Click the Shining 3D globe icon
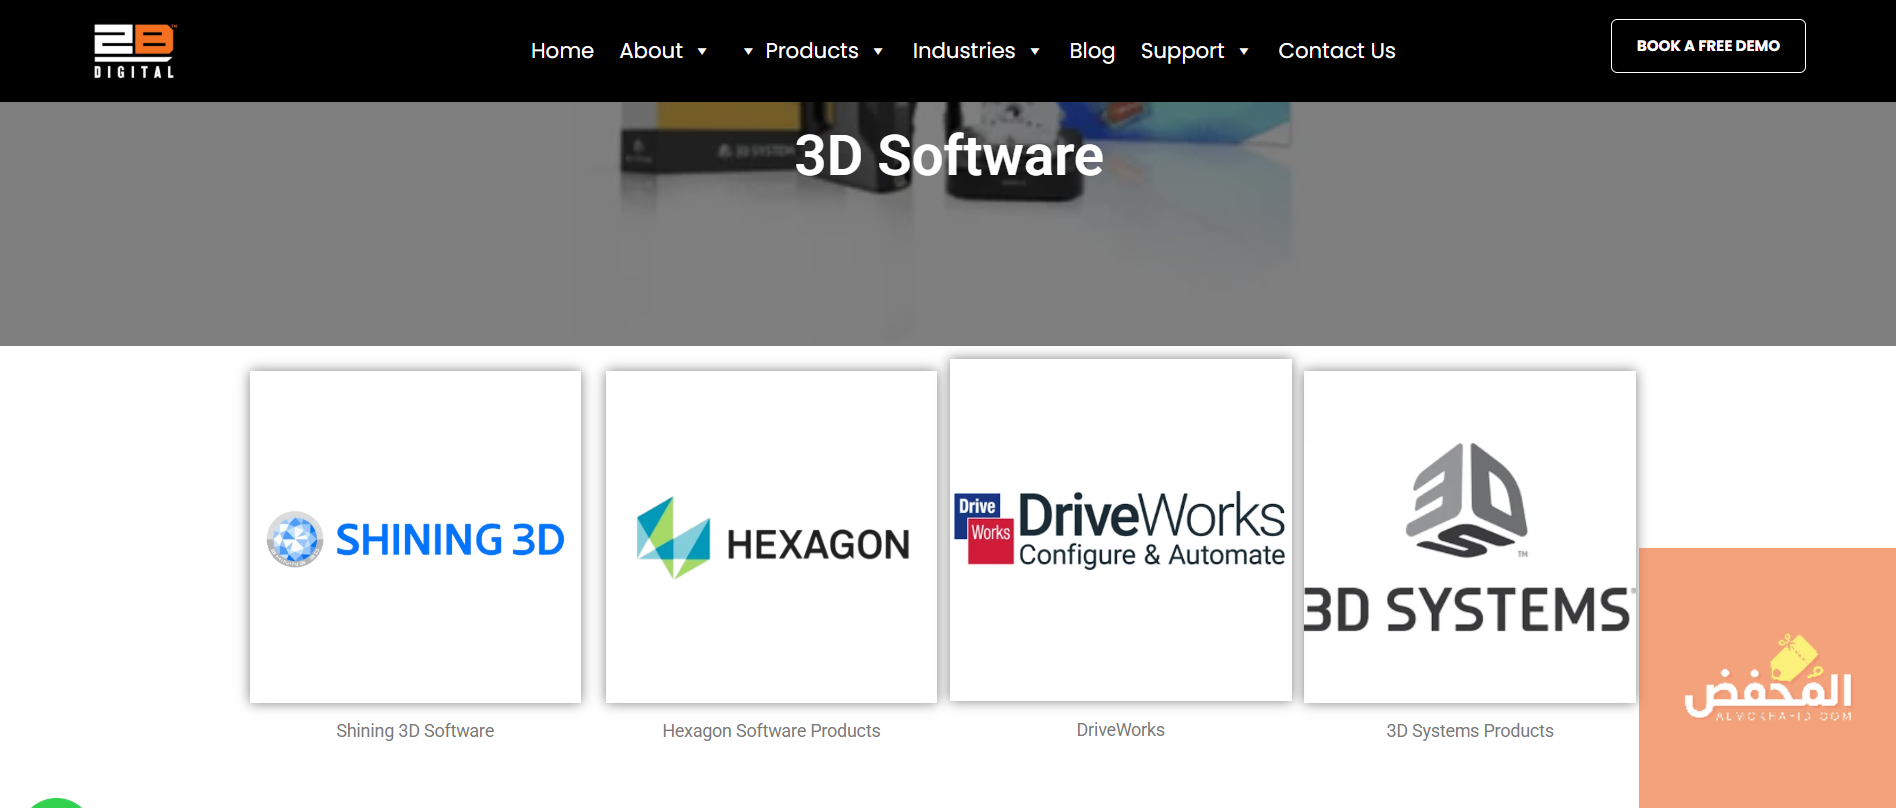Screen dimensions: 1896x808 pyautogui.click(x=295, y=539)
